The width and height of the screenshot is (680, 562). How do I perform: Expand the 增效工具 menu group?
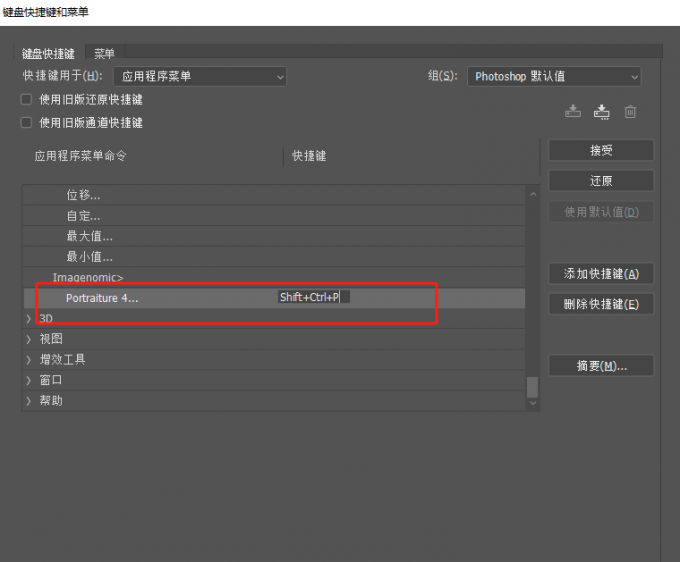tap(29, 359)
